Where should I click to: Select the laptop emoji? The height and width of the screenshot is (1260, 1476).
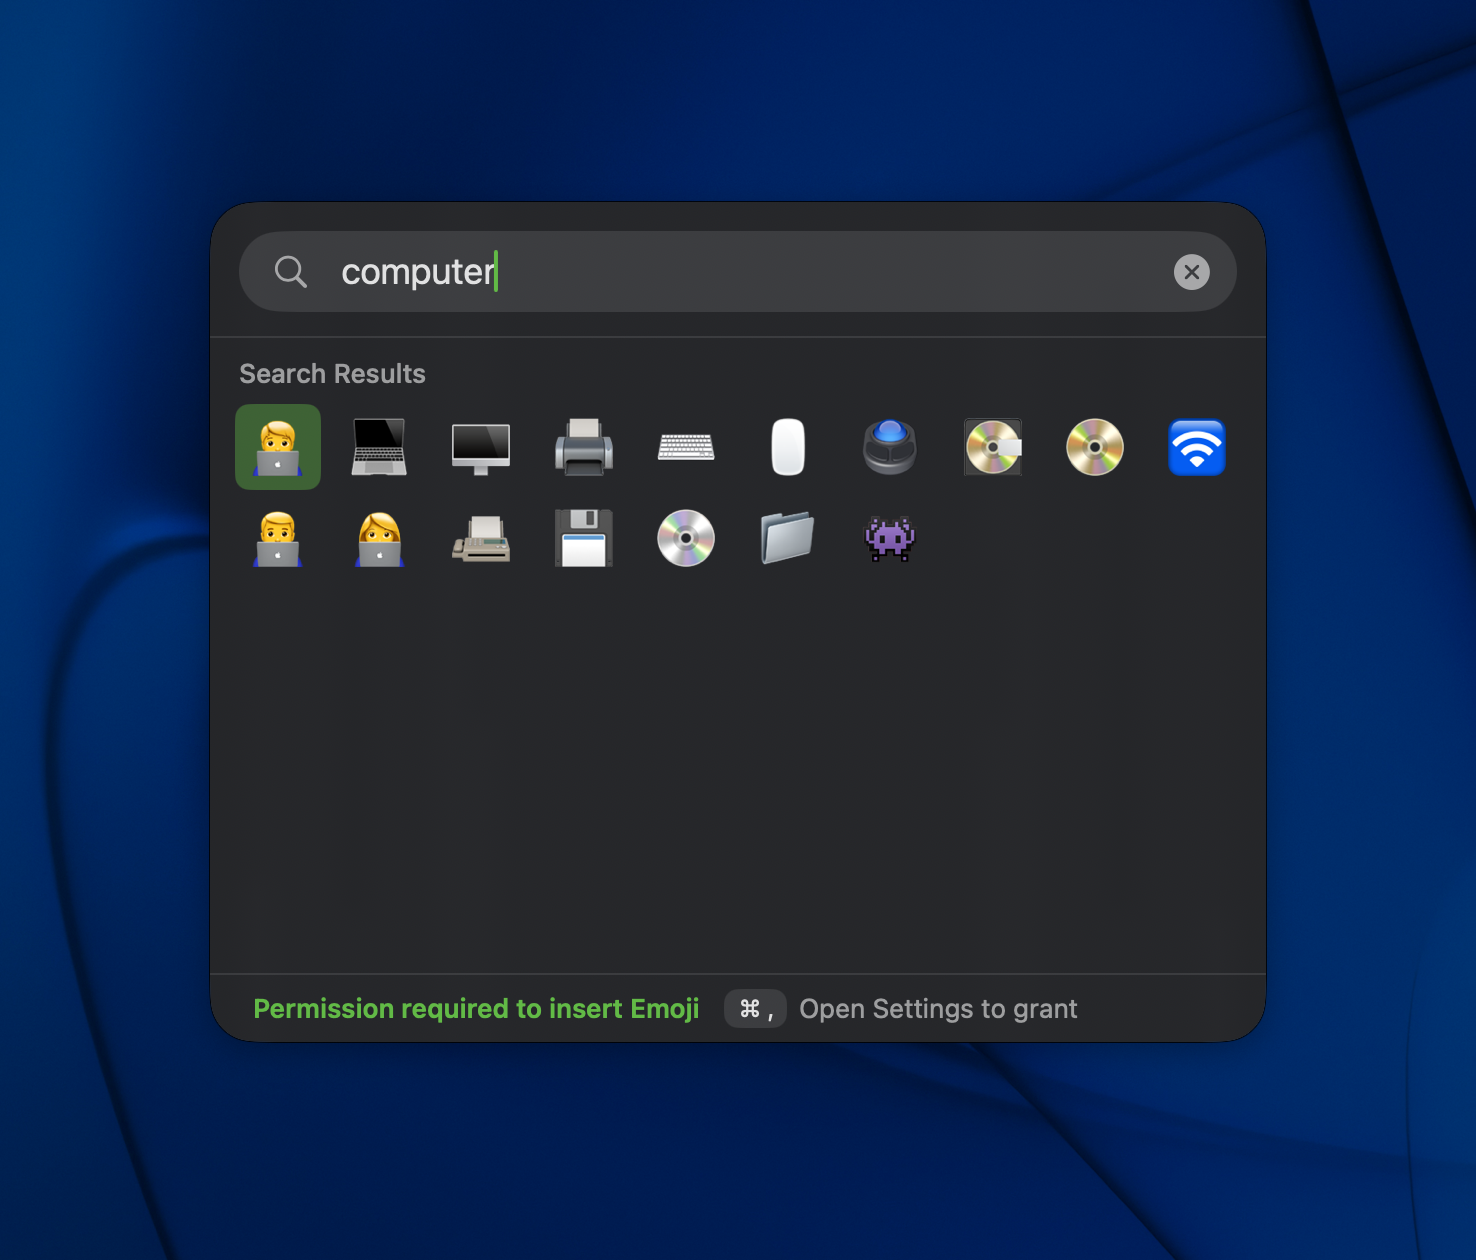click(x=380, y=447)
